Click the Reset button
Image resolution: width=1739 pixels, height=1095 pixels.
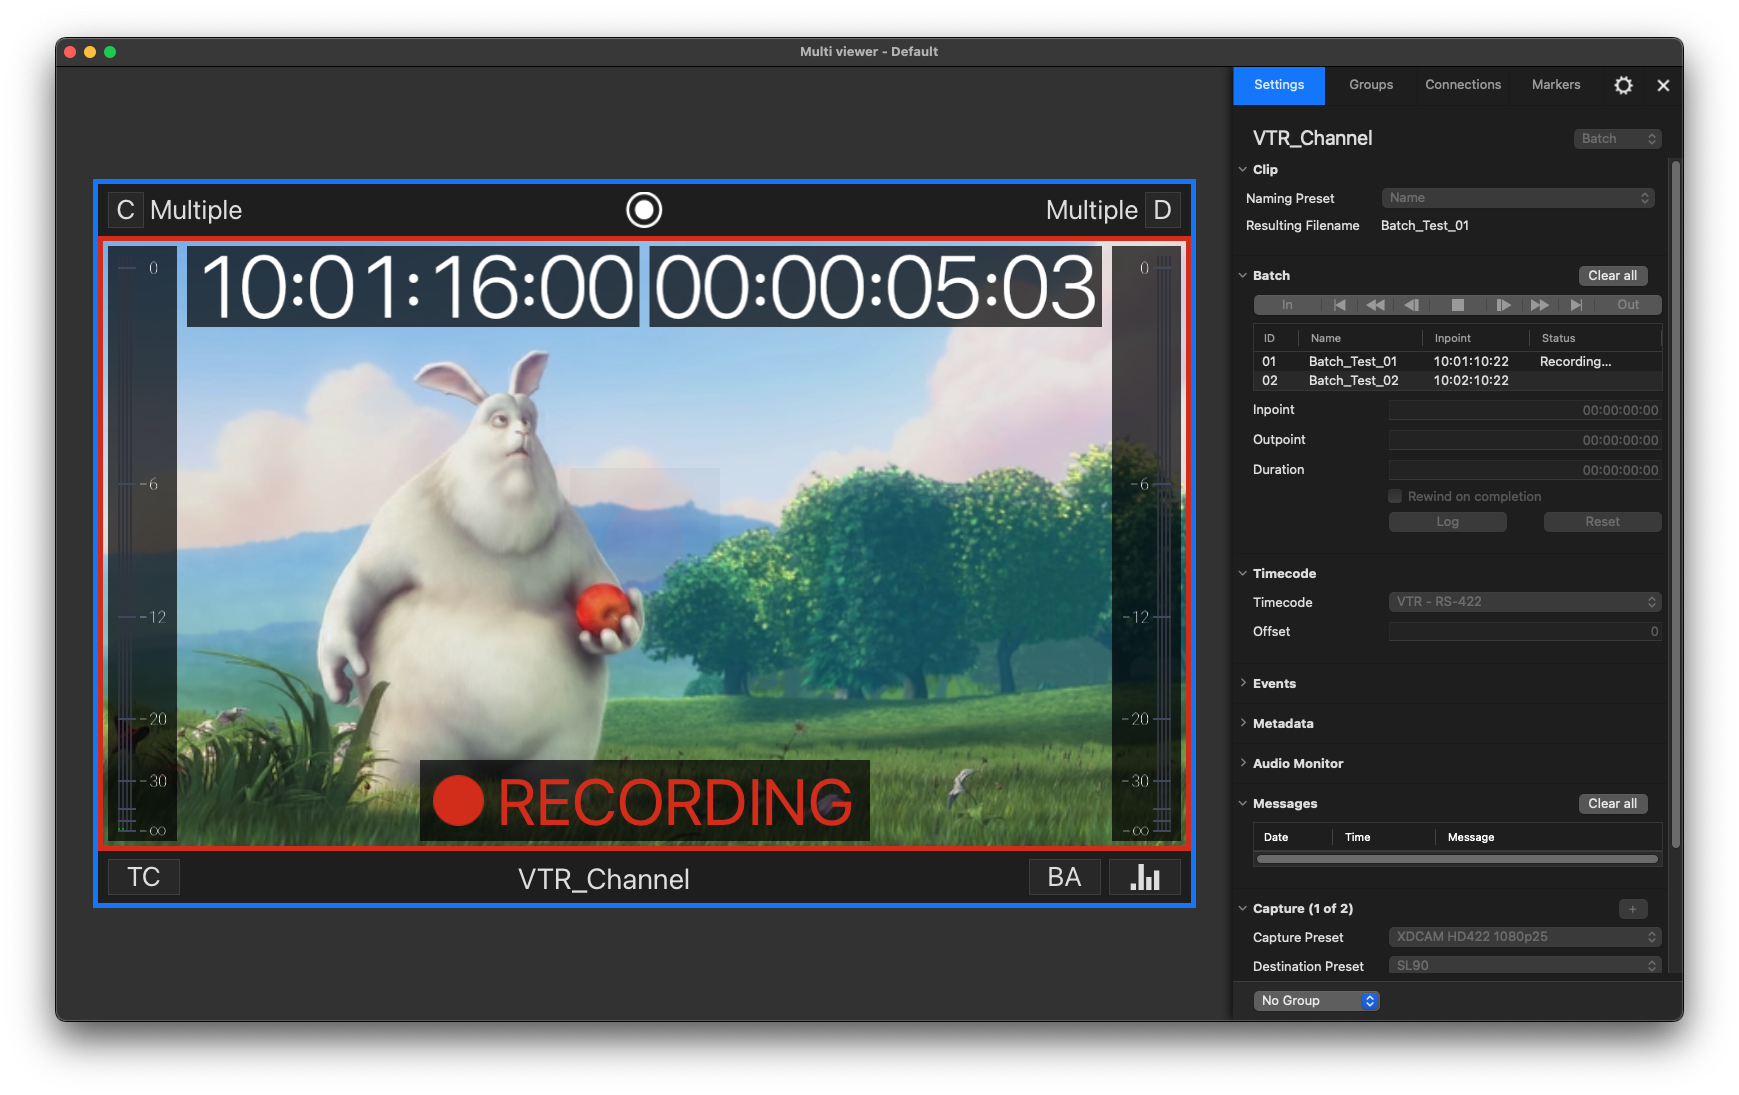(x=1603, y=522)
